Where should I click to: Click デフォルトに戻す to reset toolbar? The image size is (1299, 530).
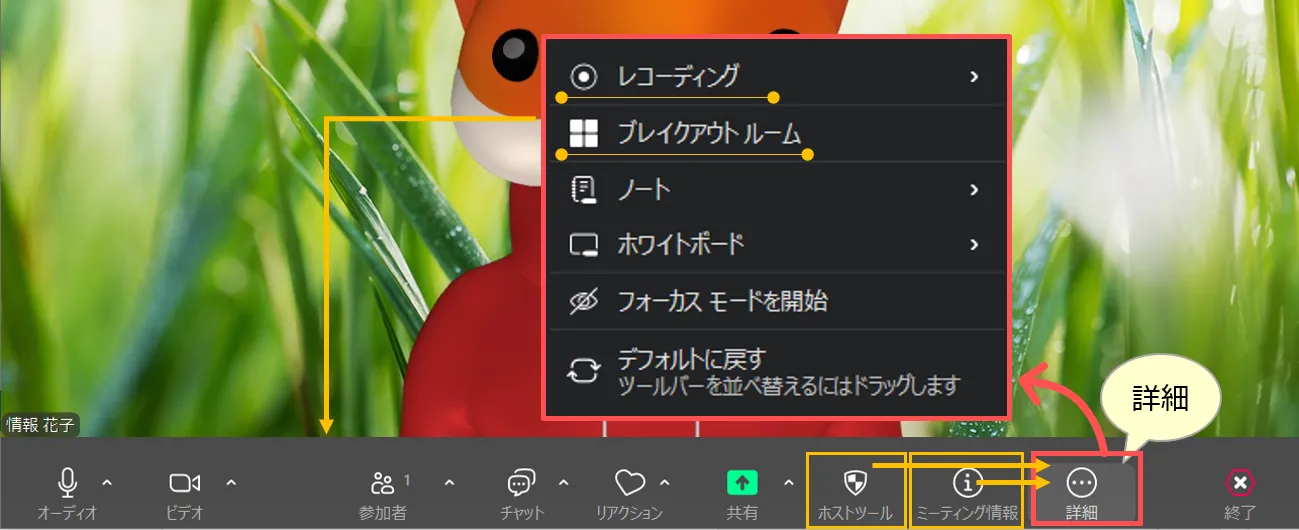[691, 359]
